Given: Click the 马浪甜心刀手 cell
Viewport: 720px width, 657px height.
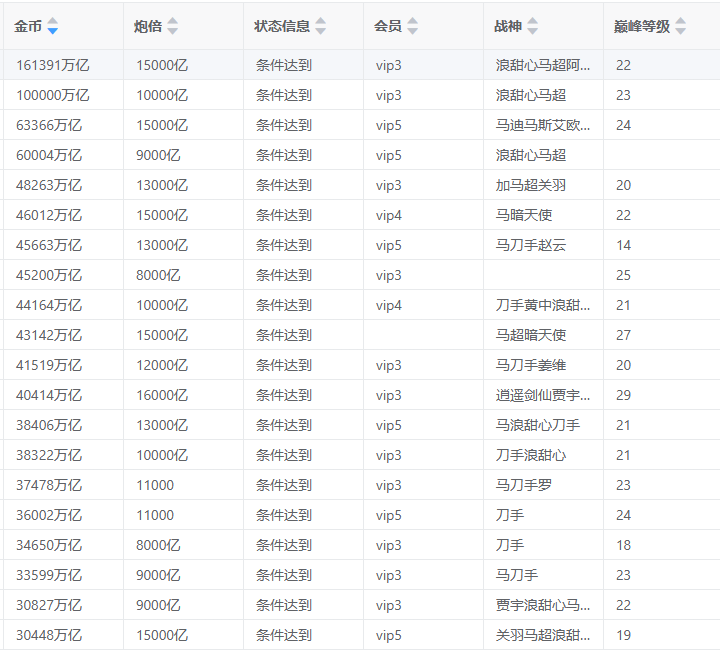Looking at the screenshot, I should (x=538, y=425).
